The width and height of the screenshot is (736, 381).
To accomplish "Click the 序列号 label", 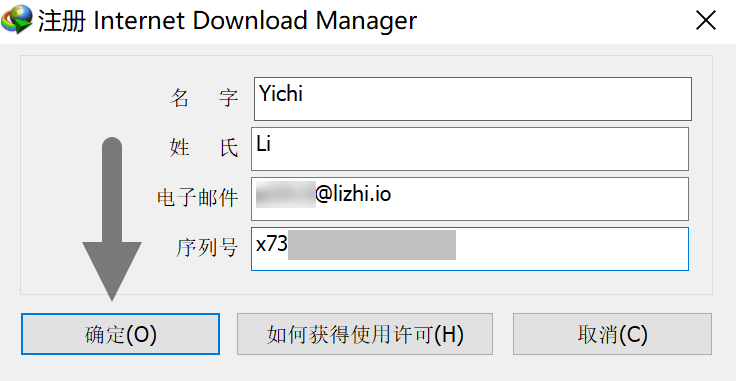I will pos(207,248).
